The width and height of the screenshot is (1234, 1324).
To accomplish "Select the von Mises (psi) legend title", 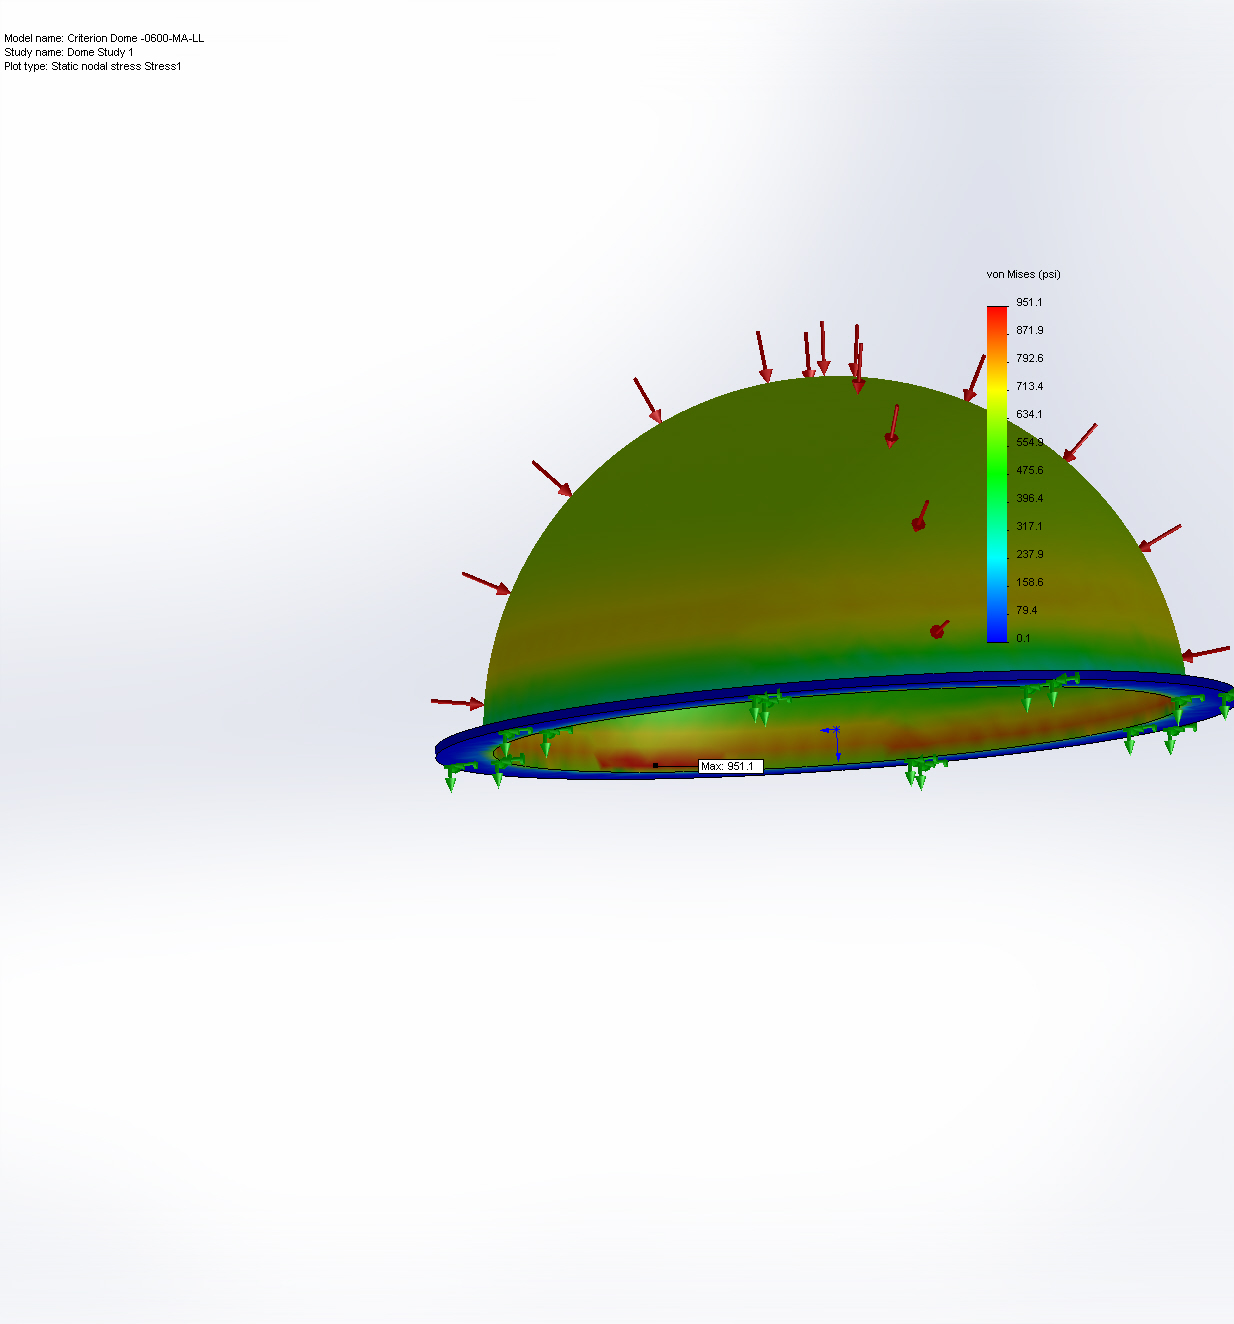I will click(1023, 274).
